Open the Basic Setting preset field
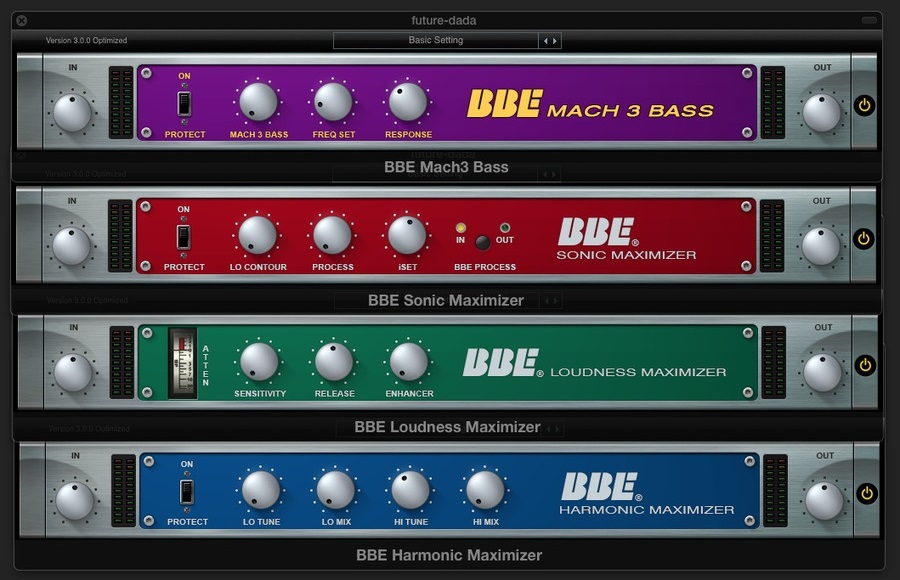900x580 pixels. coord(436,40)
